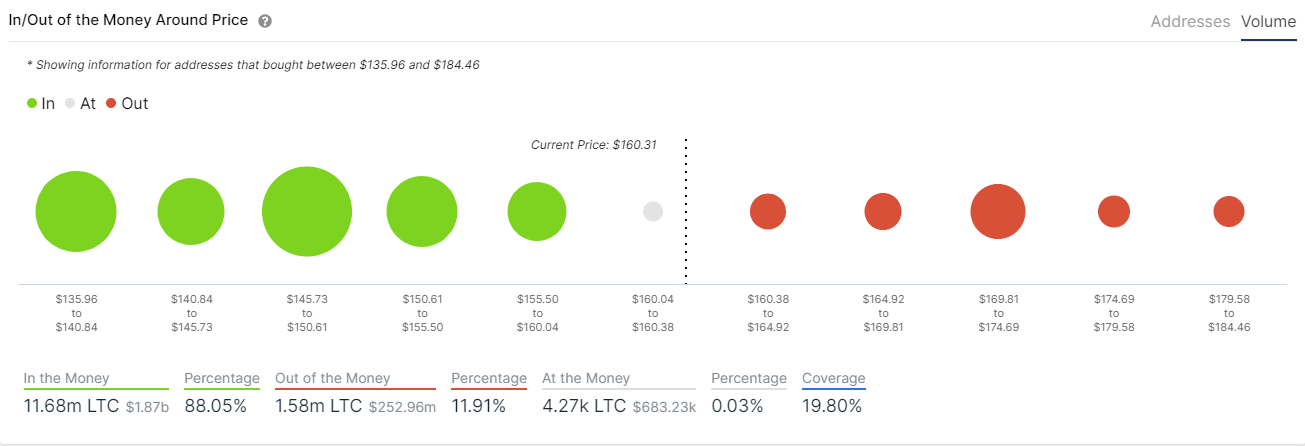Switch to the Addresses tab
The height and width of the screenshot is (446, 1305).
click(x=1190, y=21)
